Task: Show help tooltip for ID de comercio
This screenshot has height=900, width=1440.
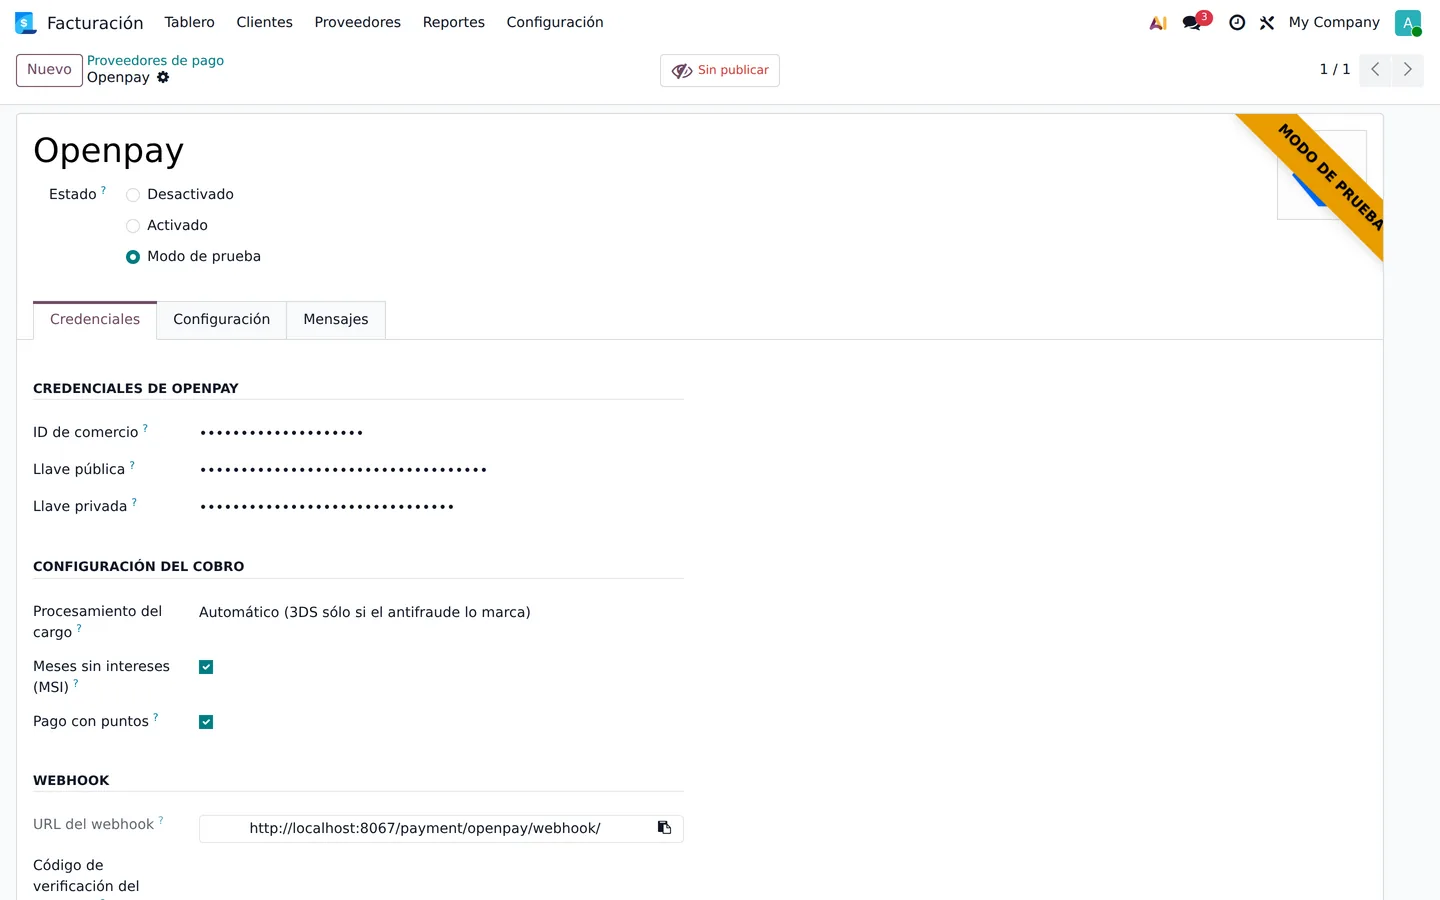Action: tap(145, 428)
